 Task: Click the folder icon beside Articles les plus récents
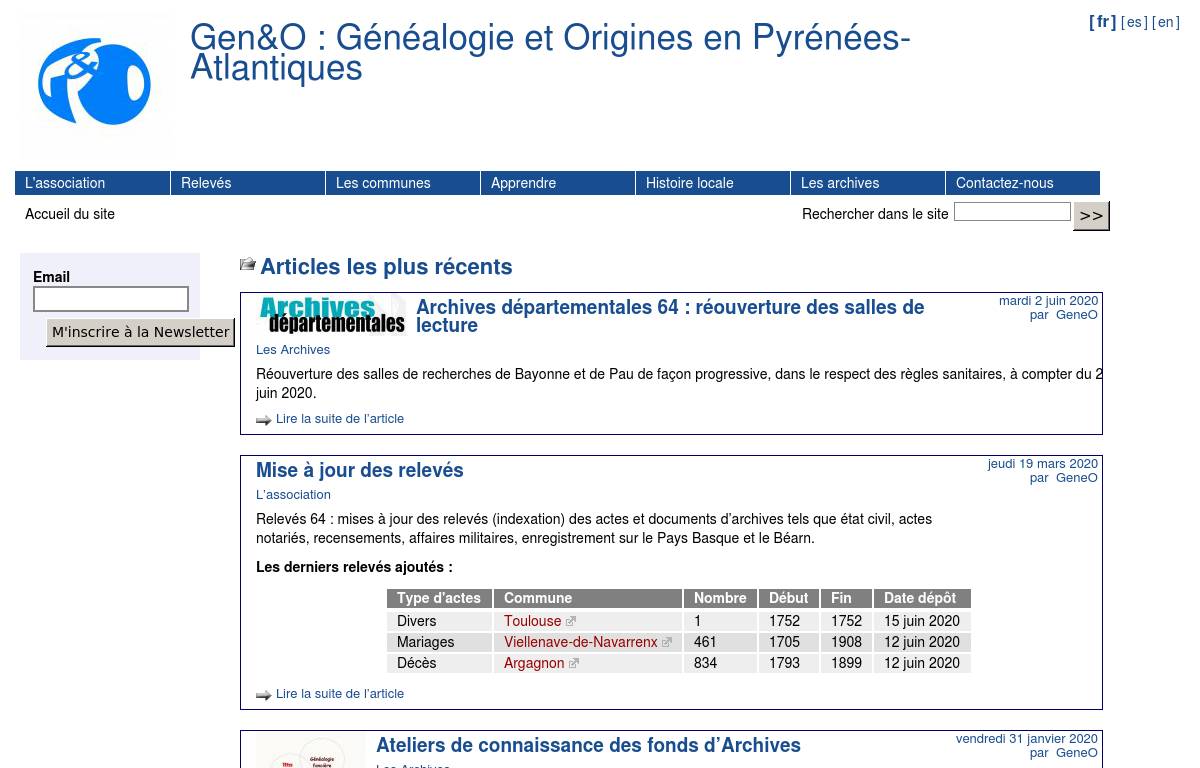(x=248, y=265)
